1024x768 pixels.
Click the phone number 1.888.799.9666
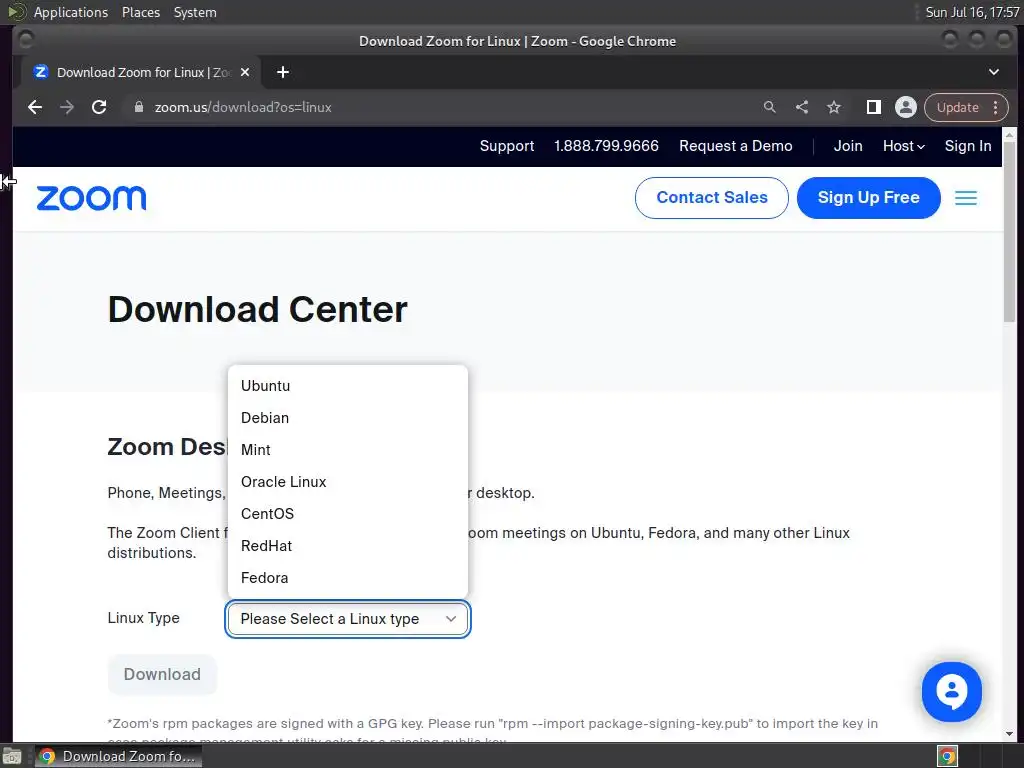(606, 146)
